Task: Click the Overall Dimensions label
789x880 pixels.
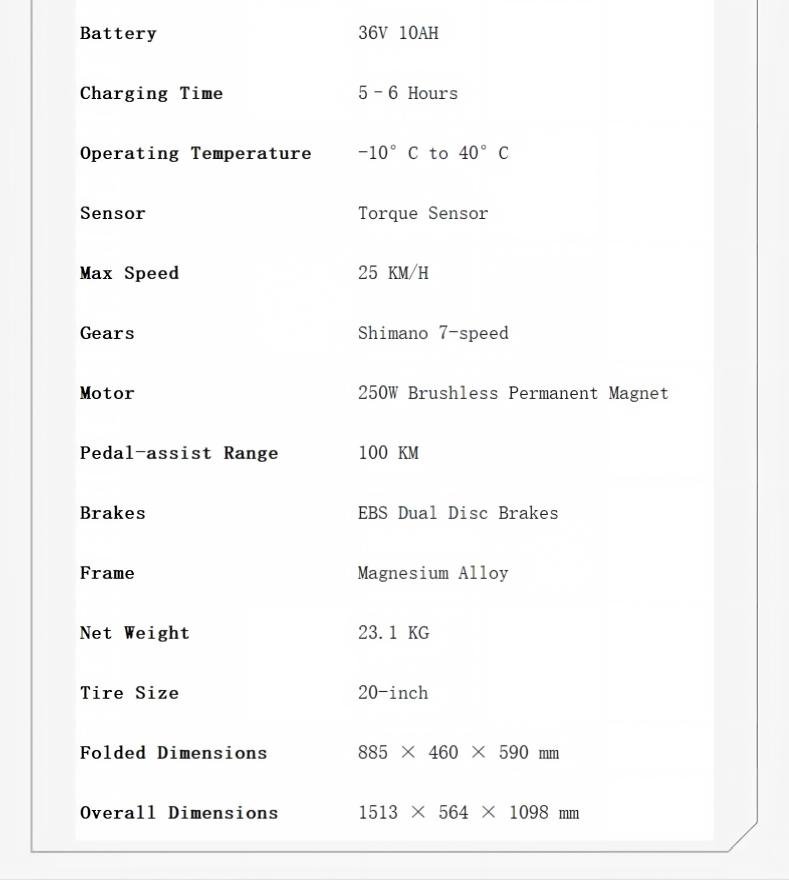Action: pyautogui.click(x=178, y=813)
